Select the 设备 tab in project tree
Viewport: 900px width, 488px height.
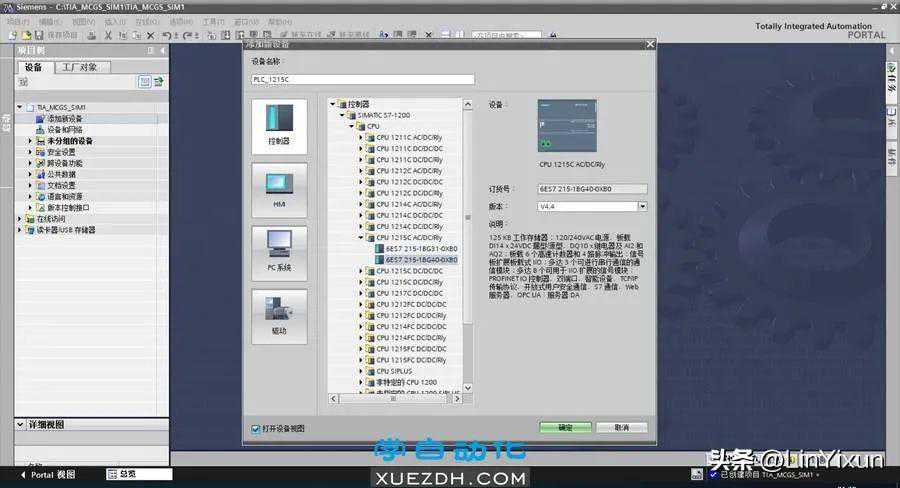[34, 67]
